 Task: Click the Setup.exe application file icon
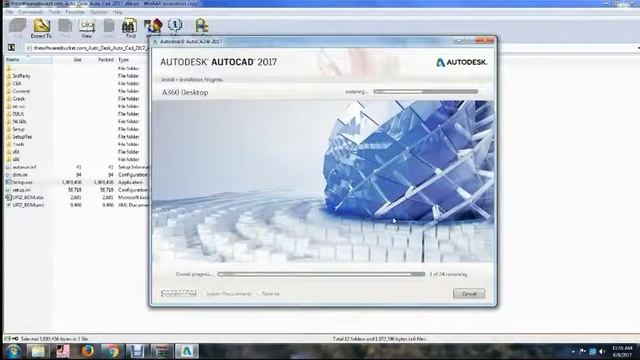coord(9,182)
